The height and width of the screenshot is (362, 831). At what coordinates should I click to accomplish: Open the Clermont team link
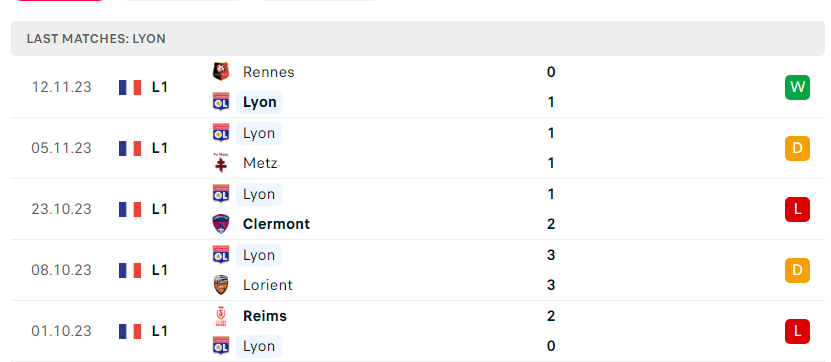[x=276, y=224]
